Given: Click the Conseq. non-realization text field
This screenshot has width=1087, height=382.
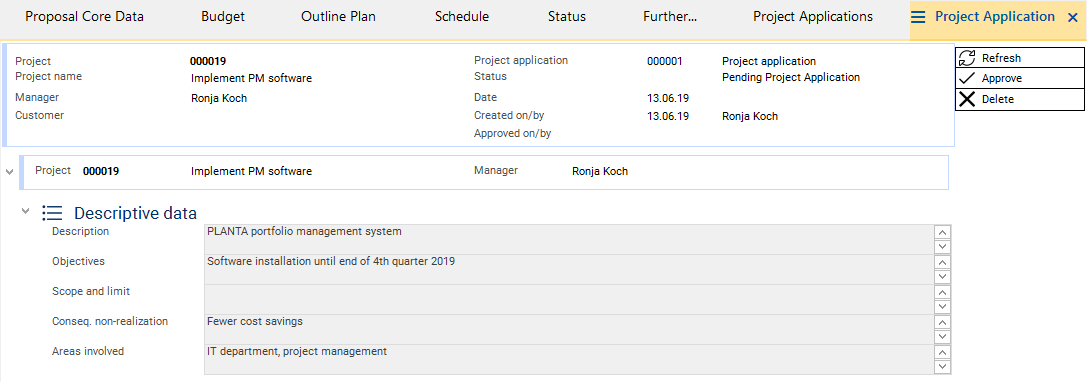Looking at the screenshot, I should tap(569, 329).
